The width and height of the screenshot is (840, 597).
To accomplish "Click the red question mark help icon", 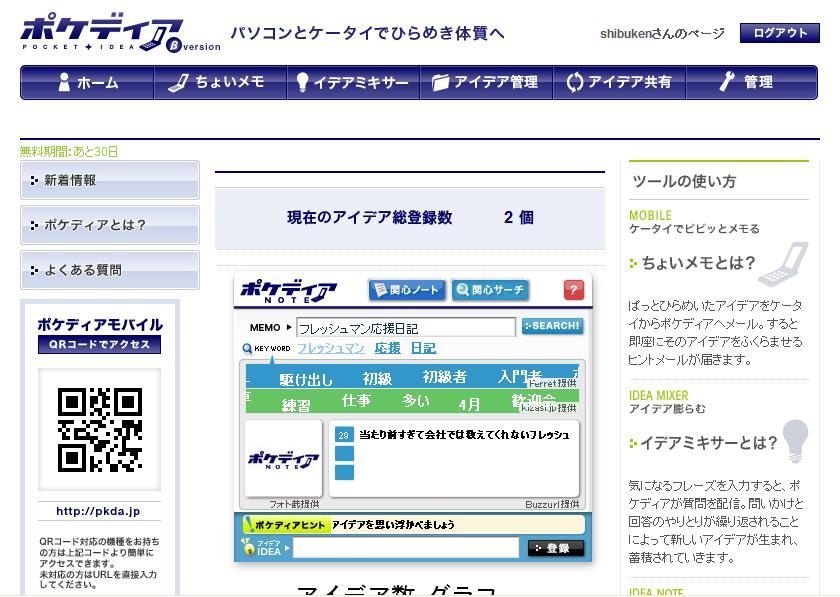I will pyautogui.click(x=574, y=290).
